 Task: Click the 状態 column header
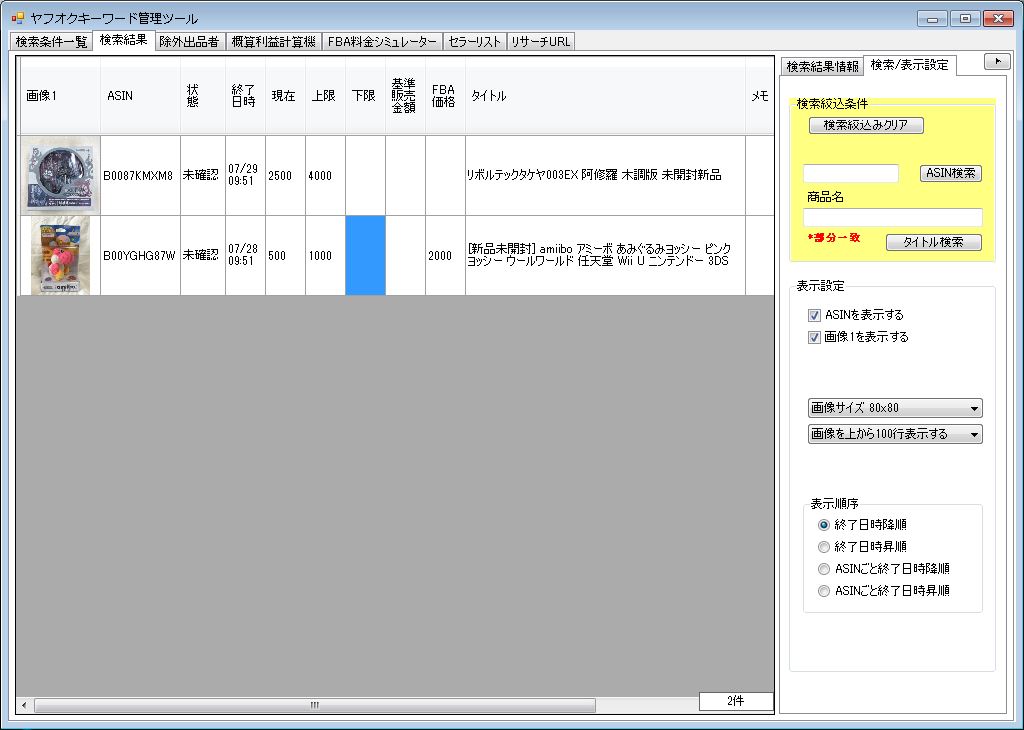pyautogui.click(x=203, y=96)
